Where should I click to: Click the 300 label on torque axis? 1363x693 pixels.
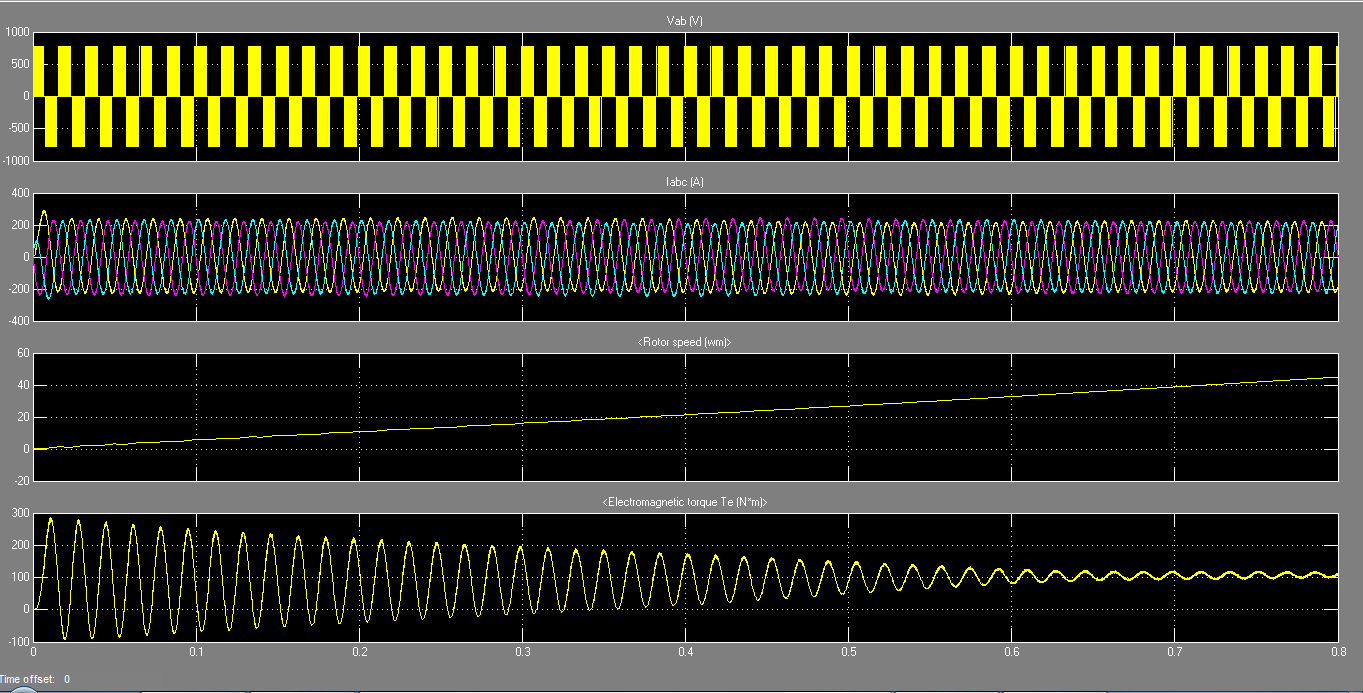[x=21, y=514]
